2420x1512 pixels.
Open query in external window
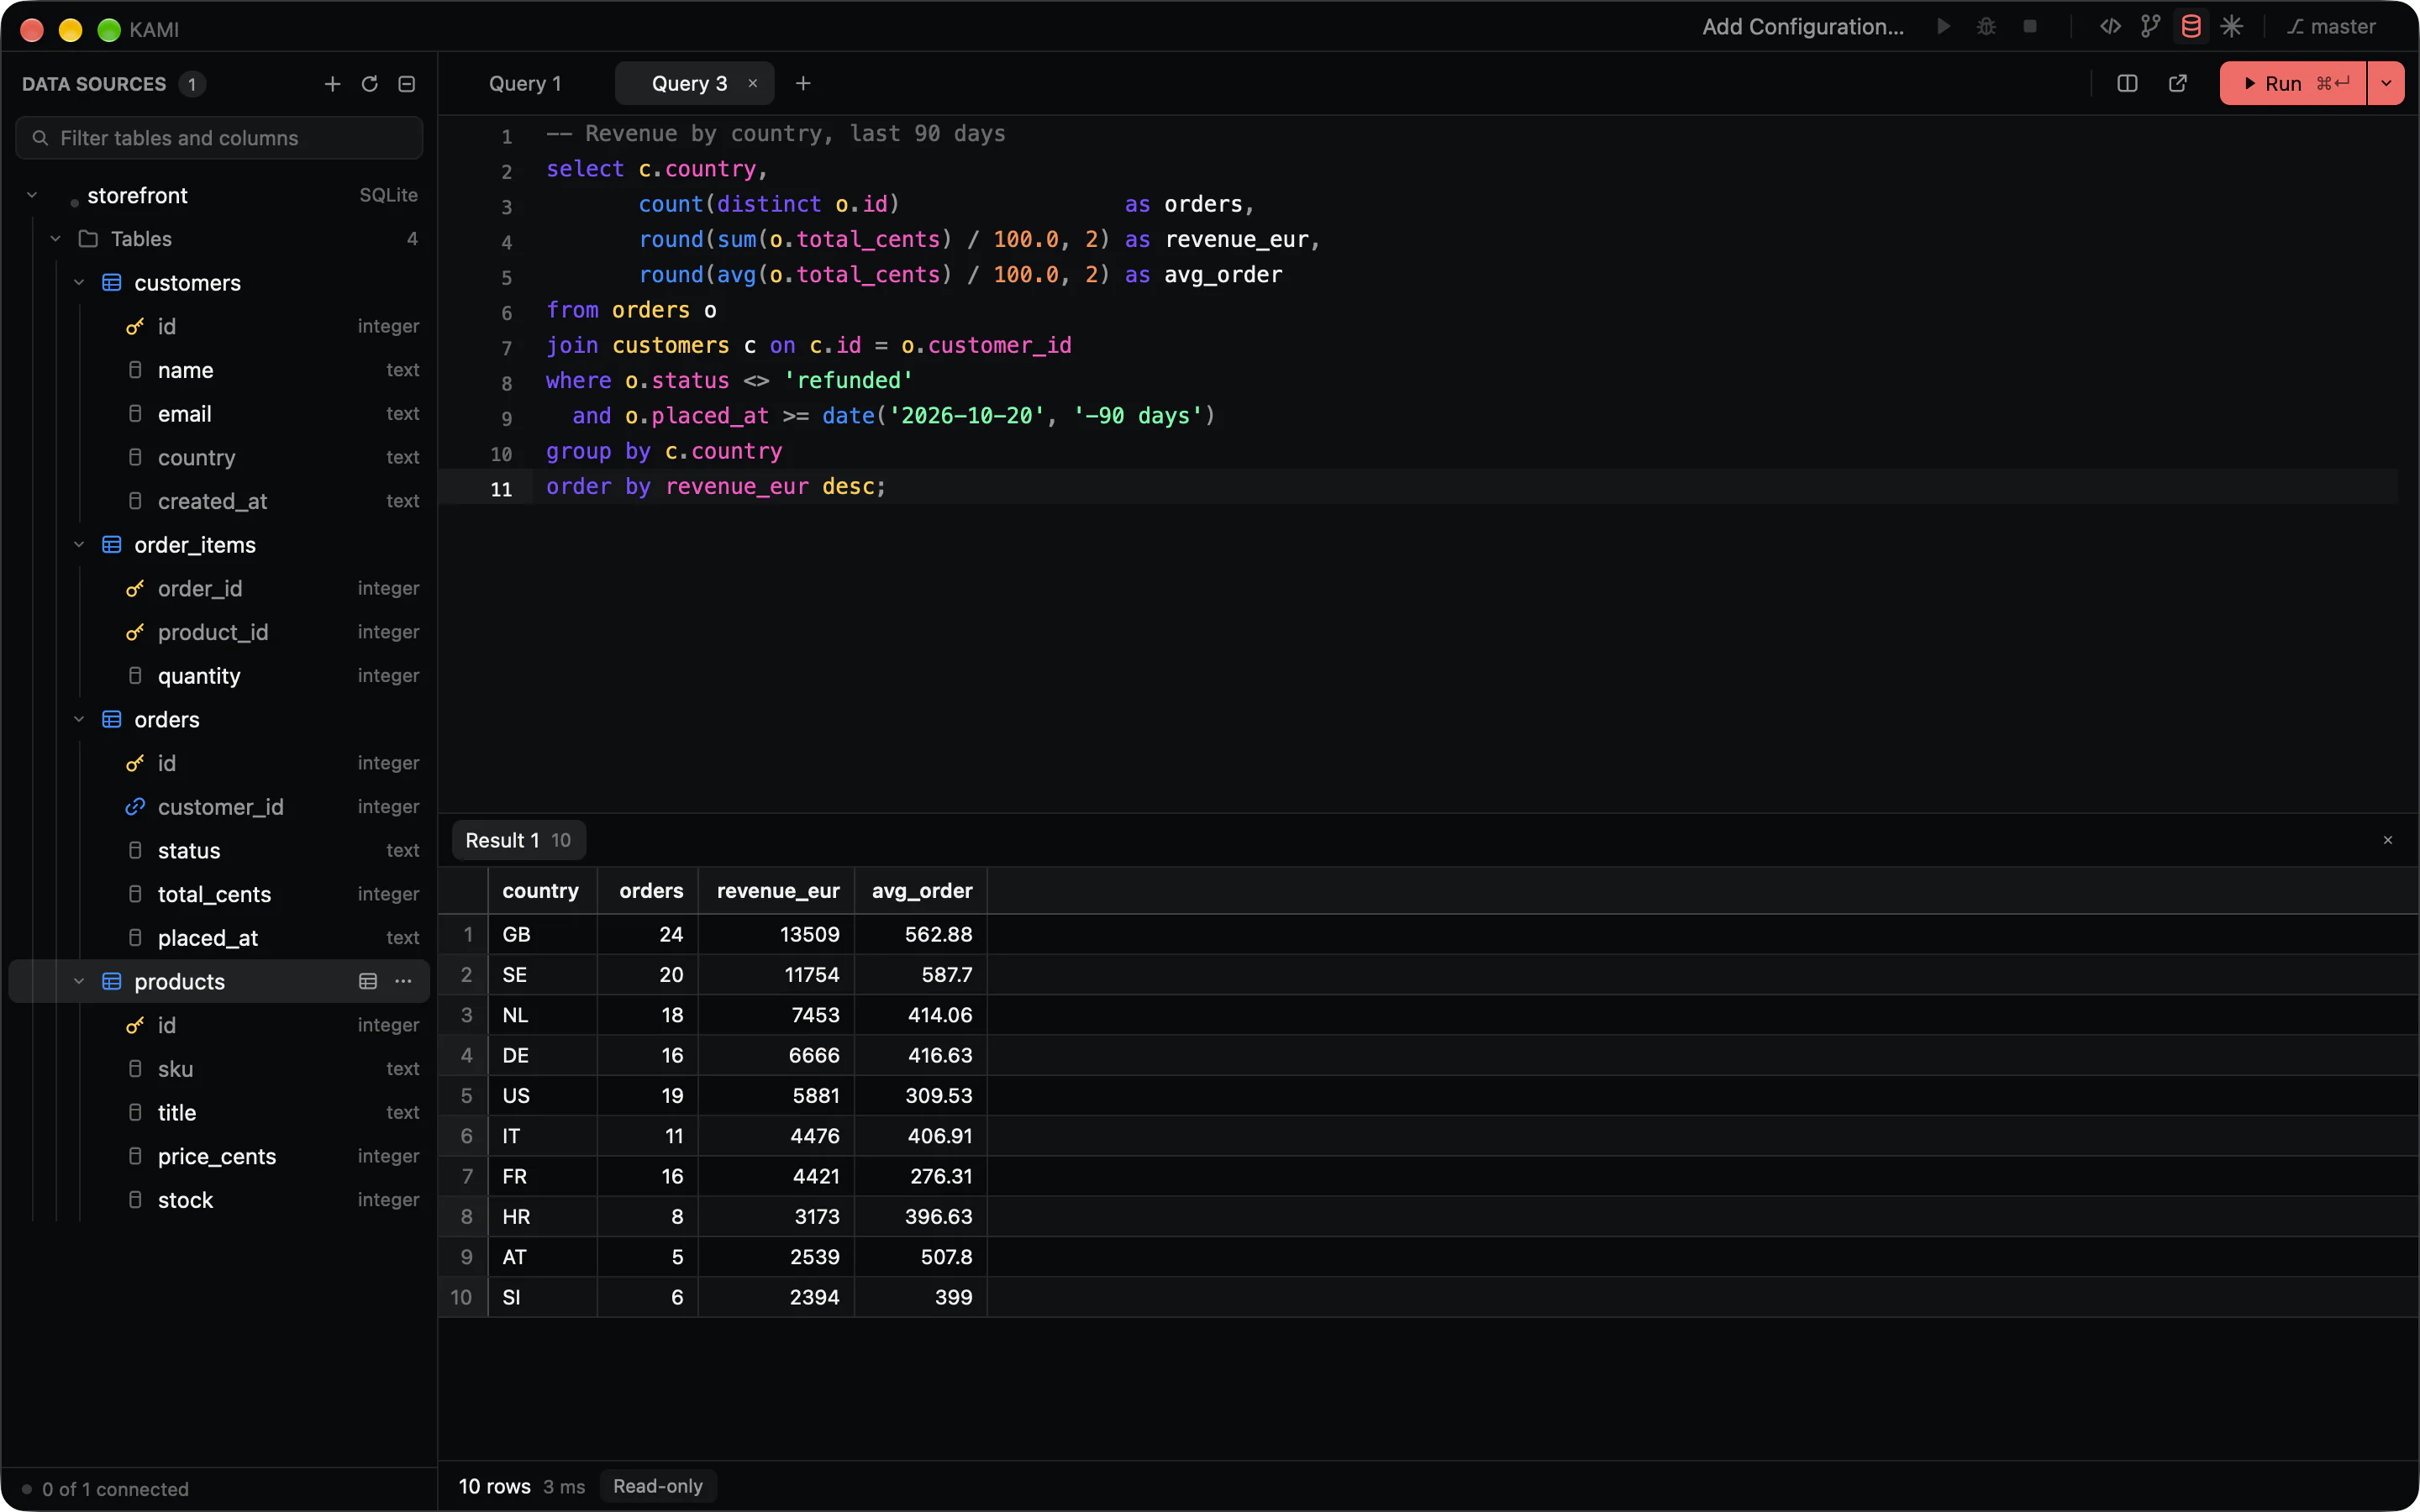[2177, 84]
